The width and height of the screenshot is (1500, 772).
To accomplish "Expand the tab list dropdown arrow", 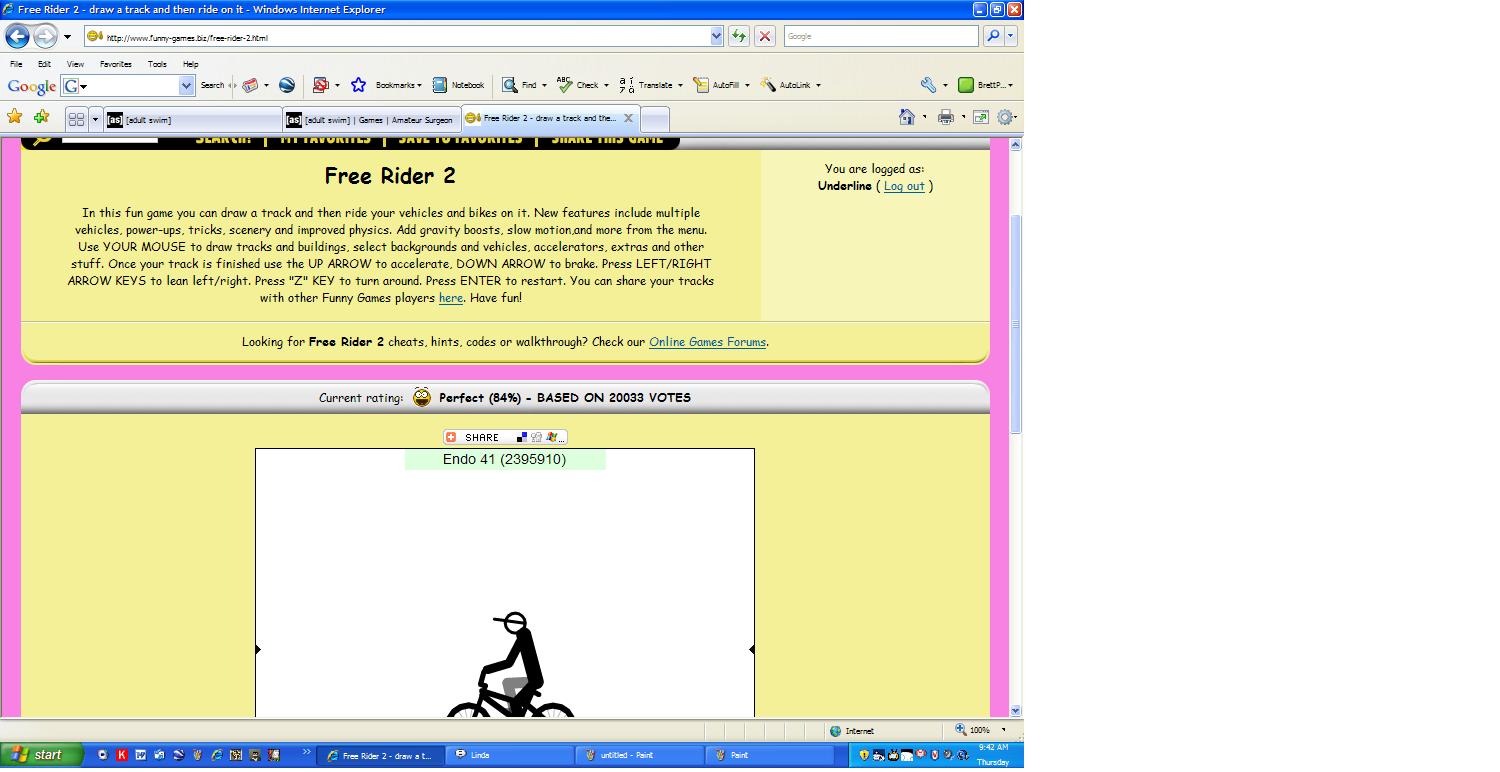I will (95, 119).
